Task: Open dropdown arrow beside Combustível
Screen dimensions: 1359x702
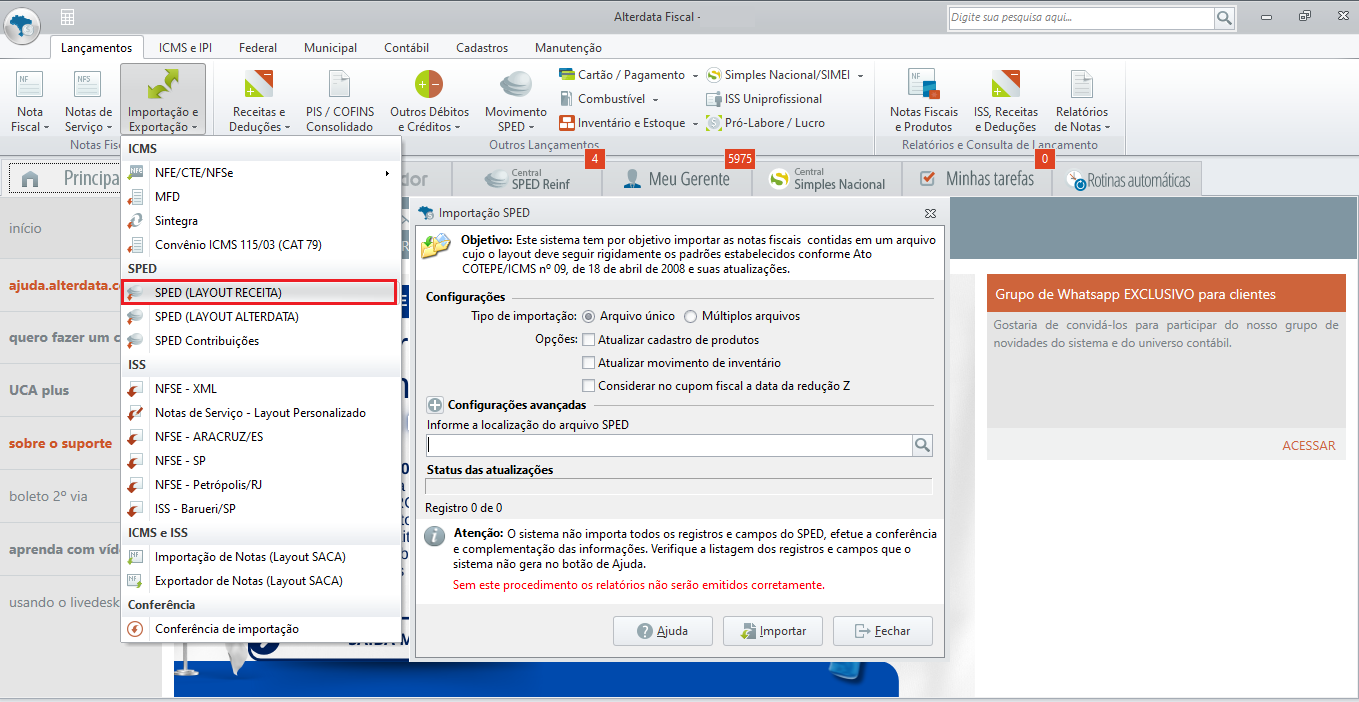Action: [x=656, y=99]
